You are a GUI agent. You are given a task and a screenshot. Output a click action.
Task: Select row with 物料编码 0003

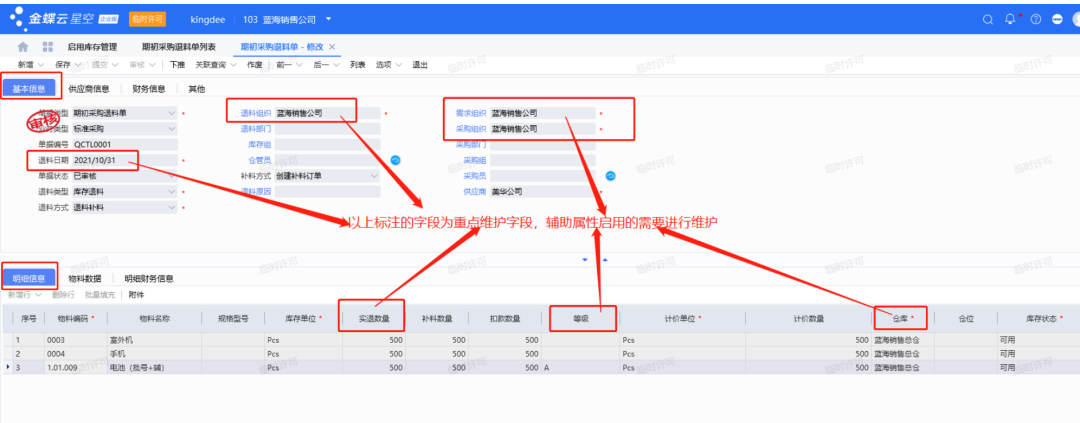coord(540,340)
